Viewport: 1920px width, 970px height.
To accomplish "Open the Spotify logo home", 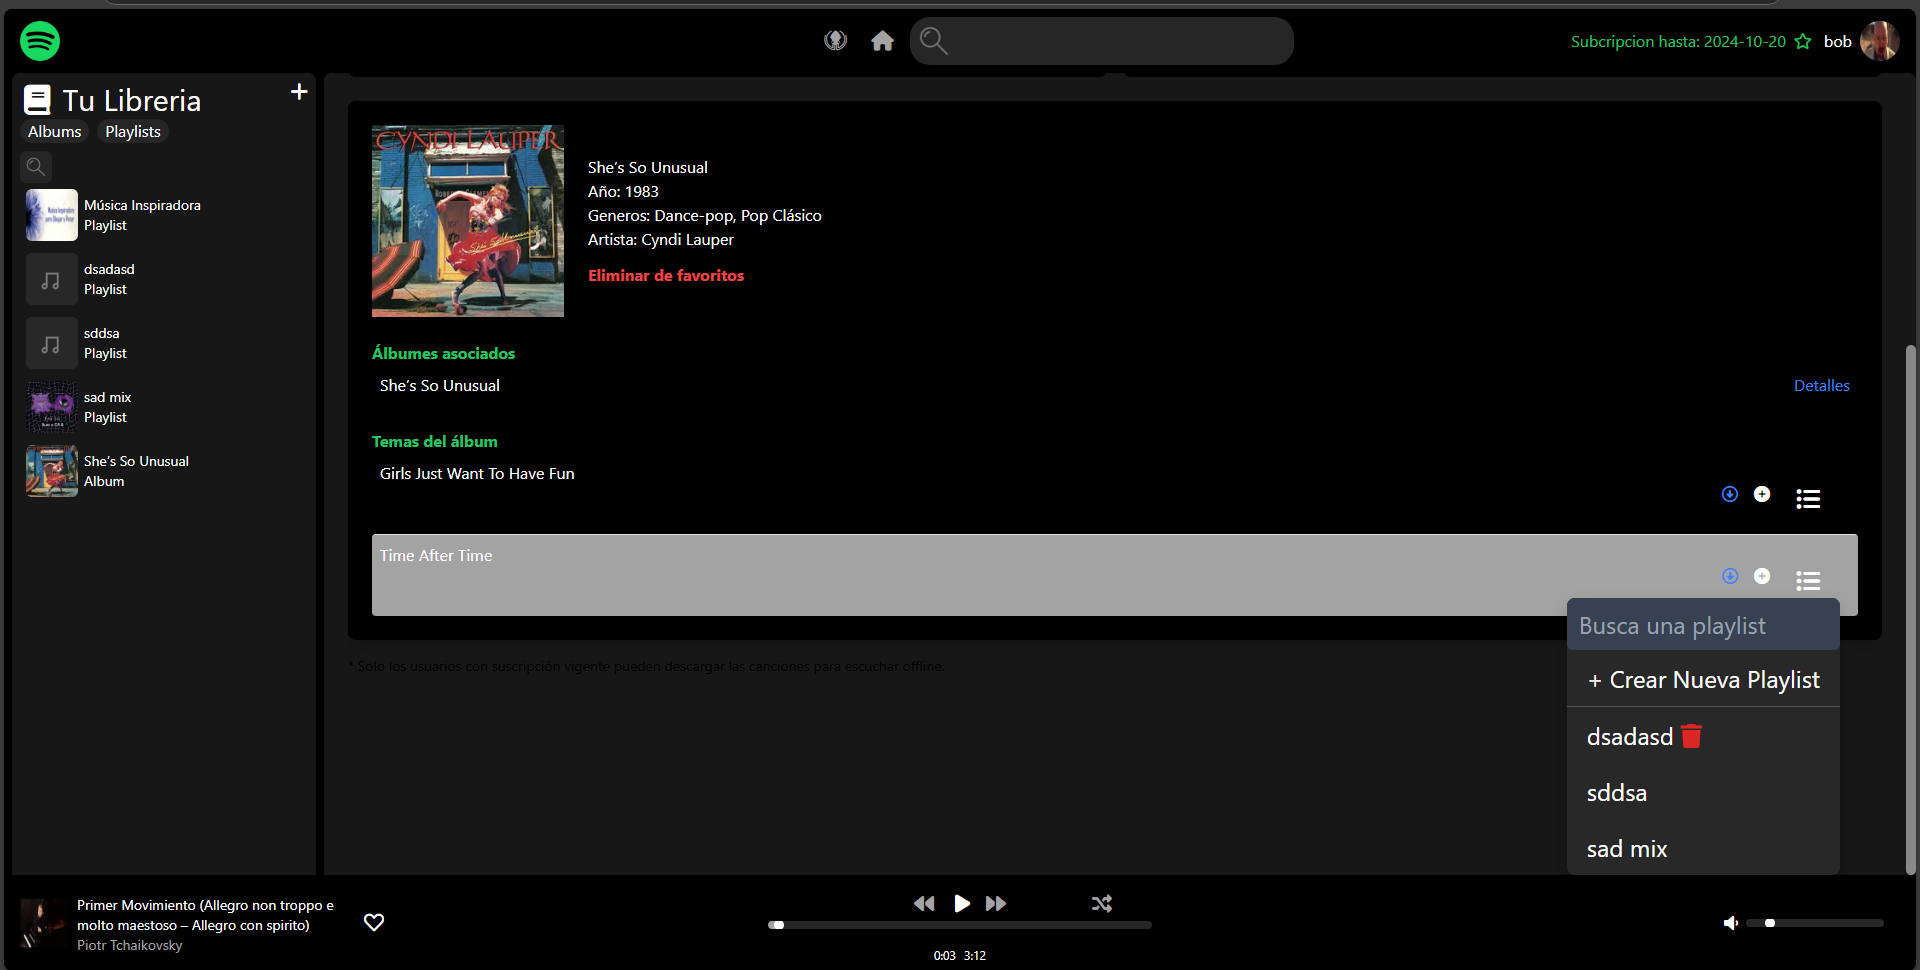I will [40, 41].
